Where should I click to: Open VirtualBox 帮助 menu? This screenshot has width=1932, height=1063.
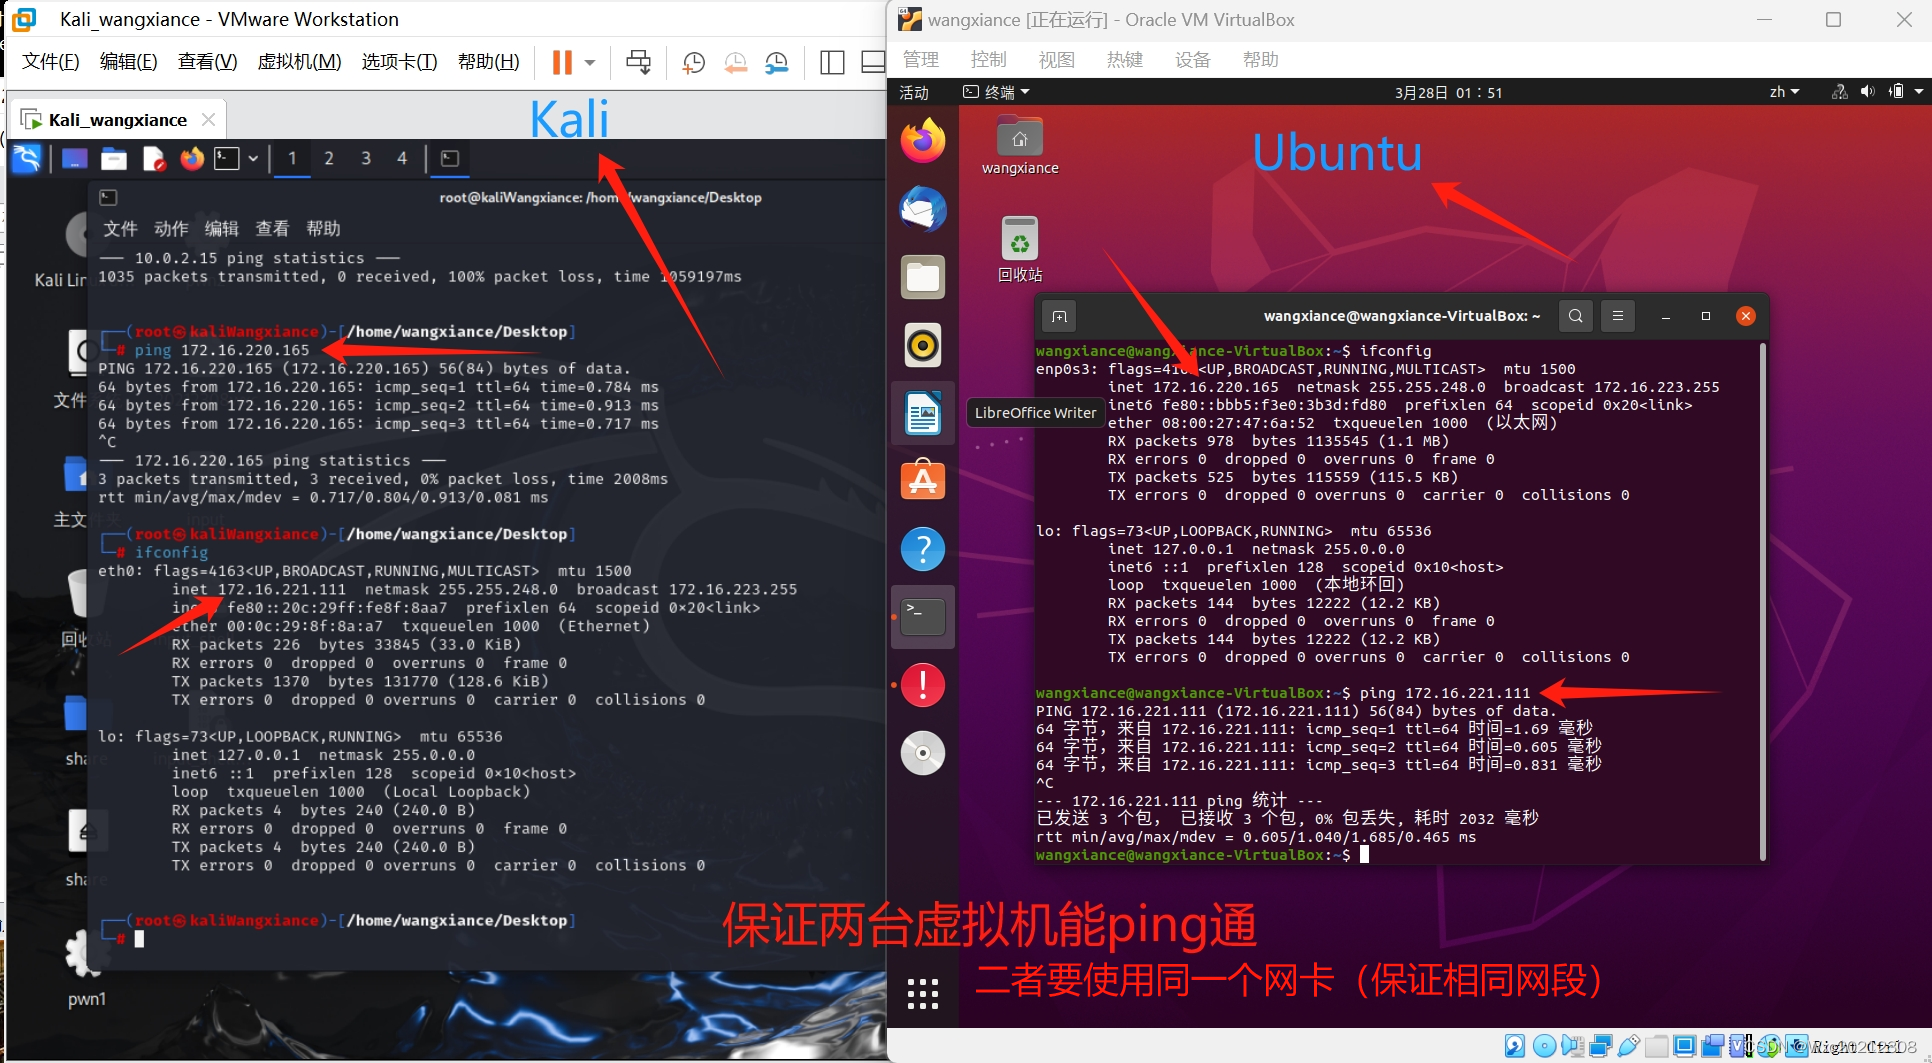(x=1261, y=60)
